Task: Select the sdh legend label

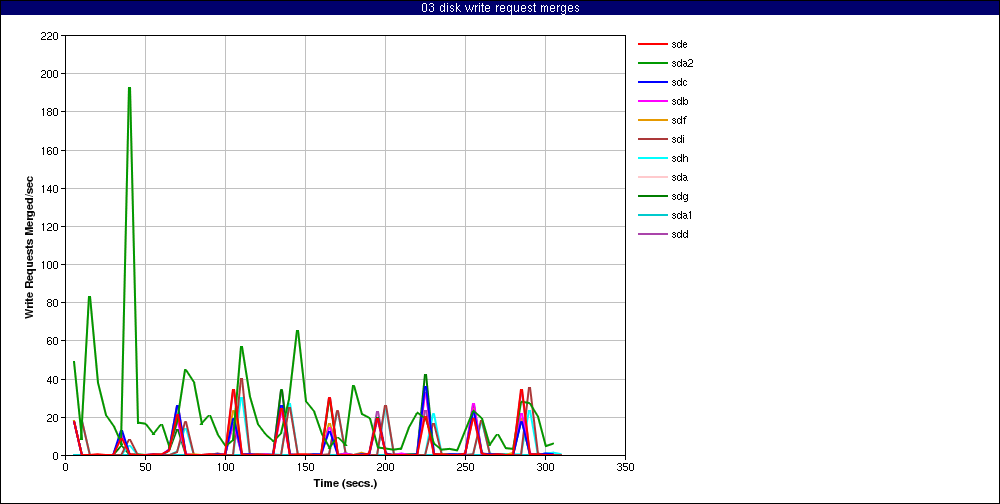Action: pyautogui.click(x=679, y=158)
